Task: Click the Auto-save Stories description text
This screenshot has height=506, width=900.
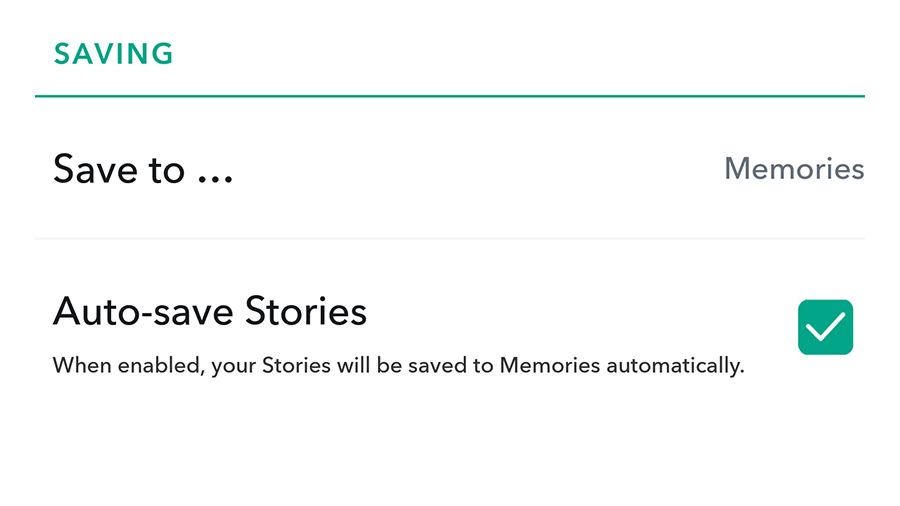Action: (x=398, y=365)
